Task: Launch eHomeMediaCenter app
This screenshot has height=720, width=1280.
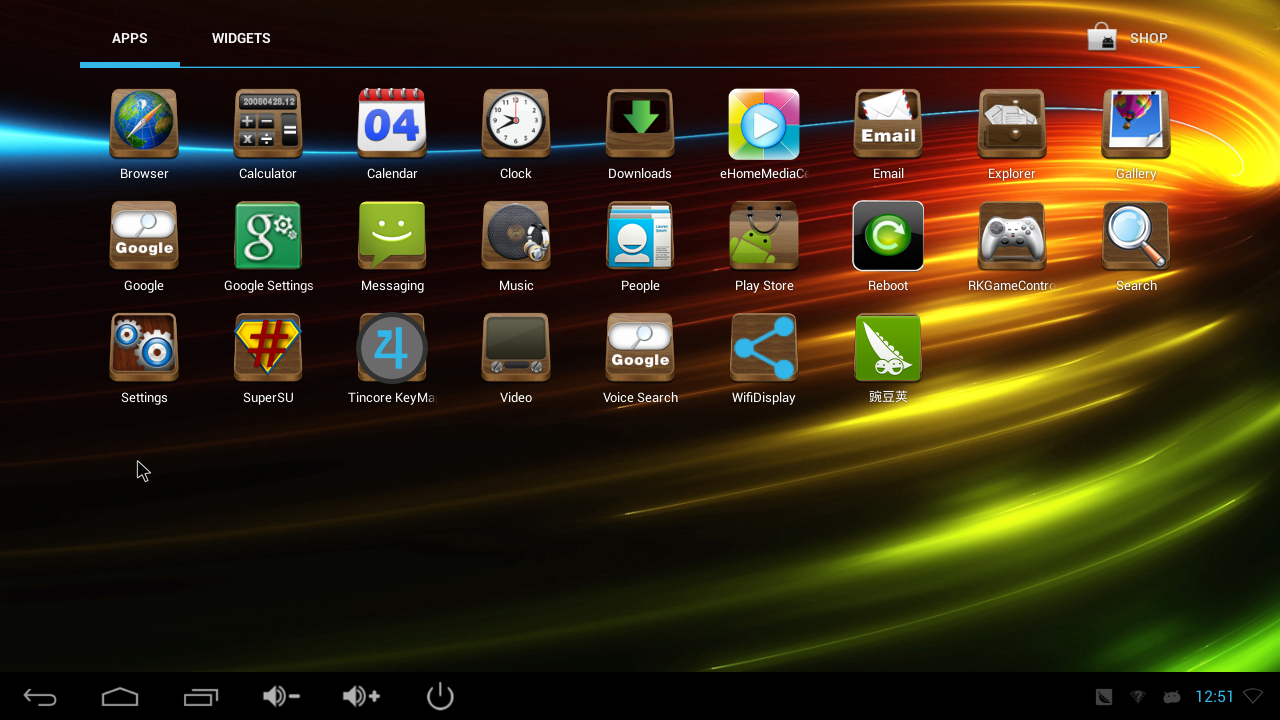Action: [x=764, y=124]
